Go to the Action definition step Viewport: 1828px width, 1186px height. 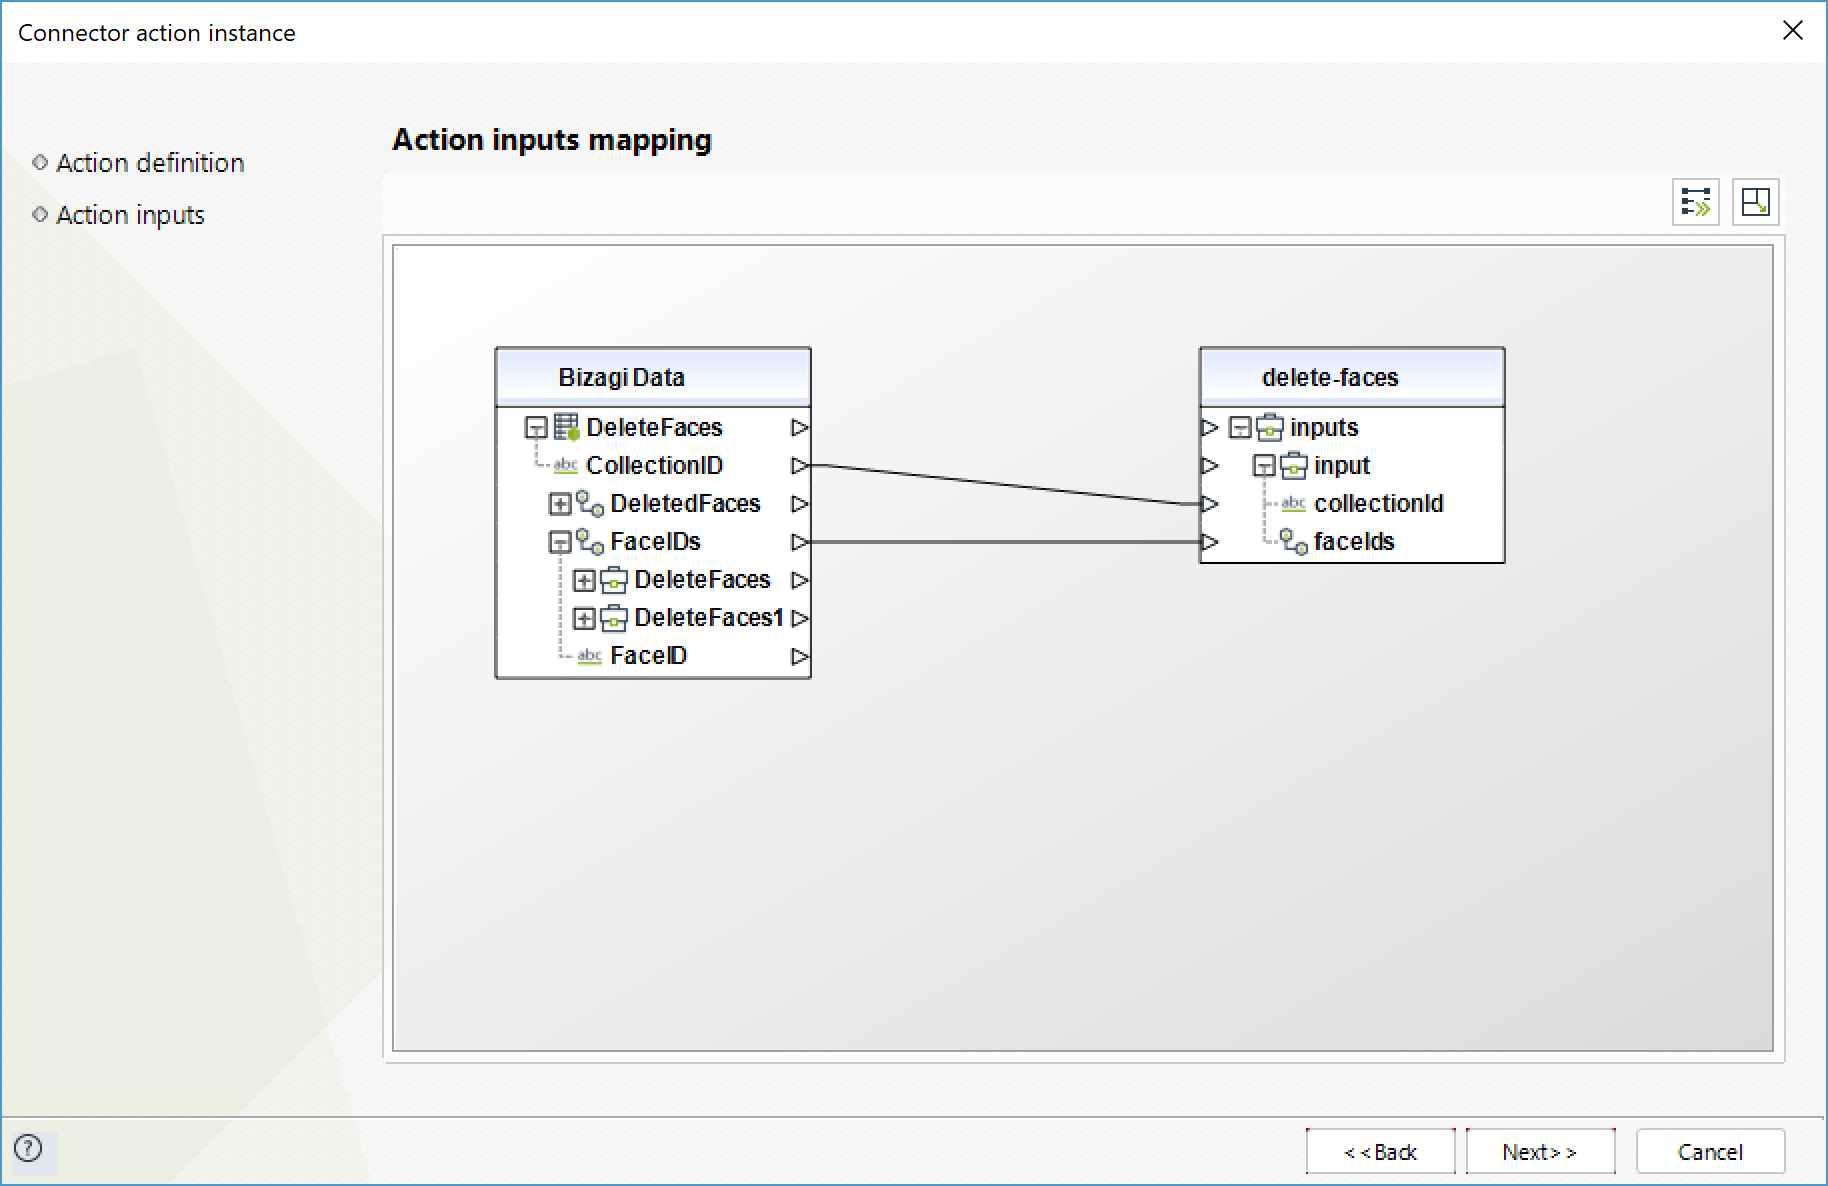coord(150,163)
